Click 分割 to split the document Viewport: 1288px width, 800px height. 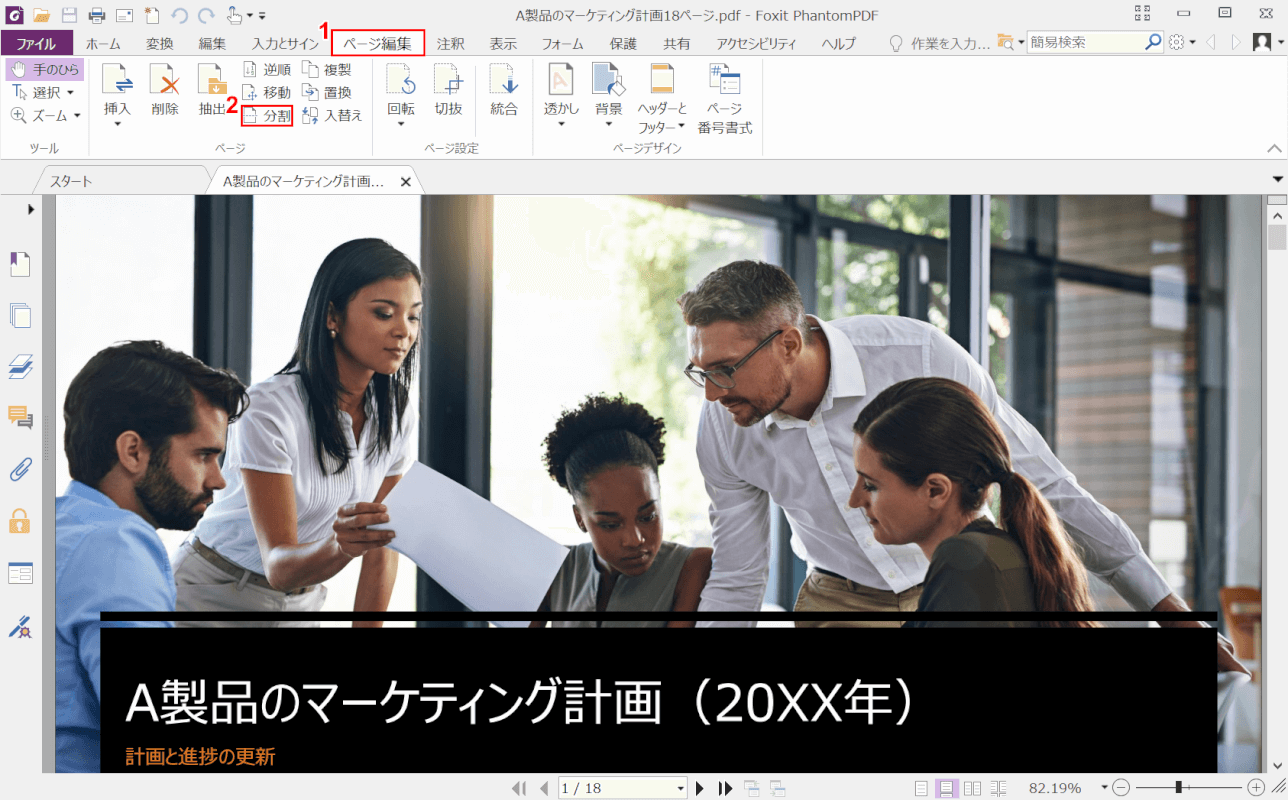pos(267,115)
